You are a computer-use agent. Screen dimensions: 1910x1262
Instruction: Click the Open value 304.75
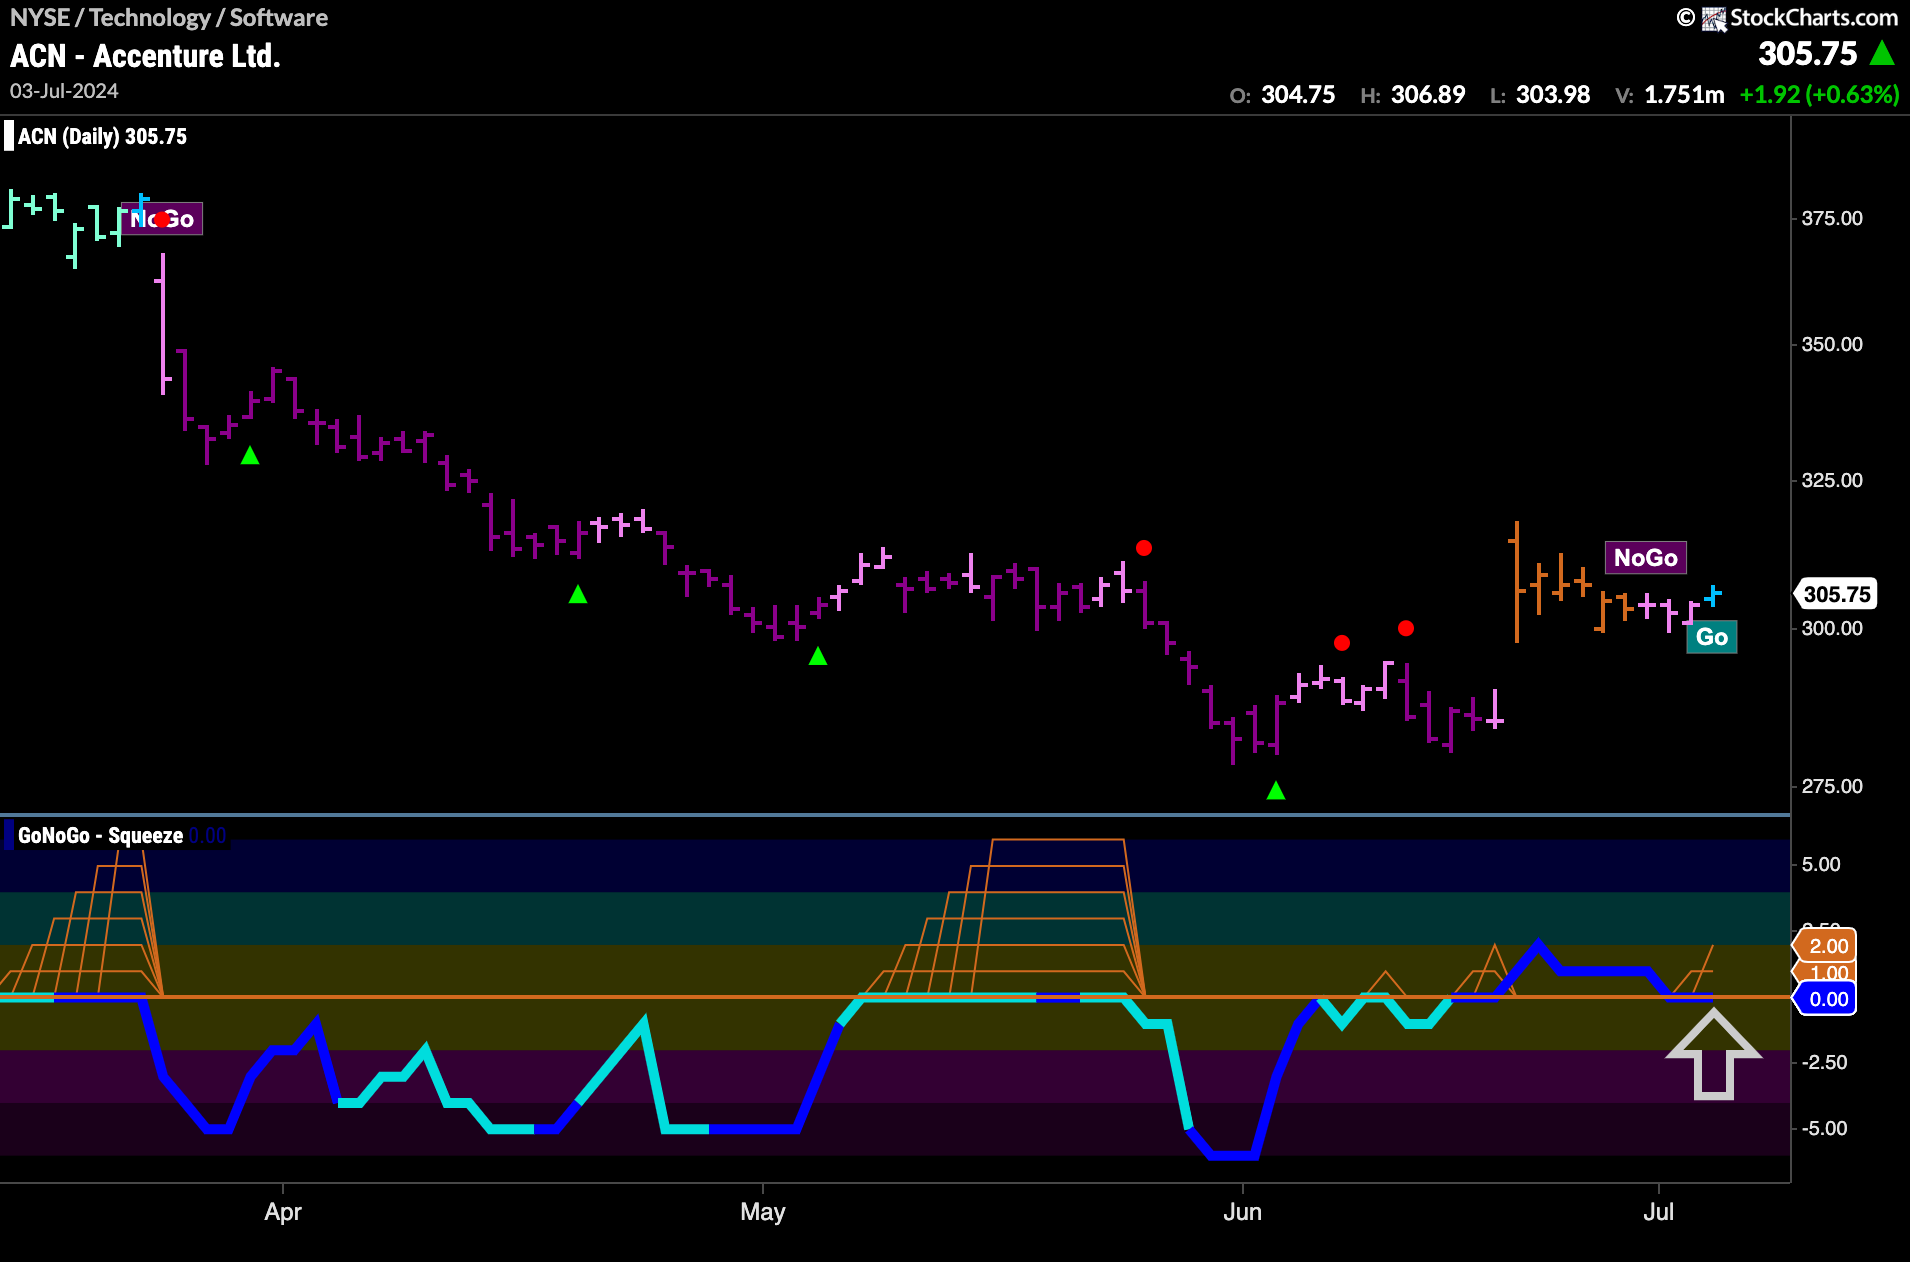1298,95
